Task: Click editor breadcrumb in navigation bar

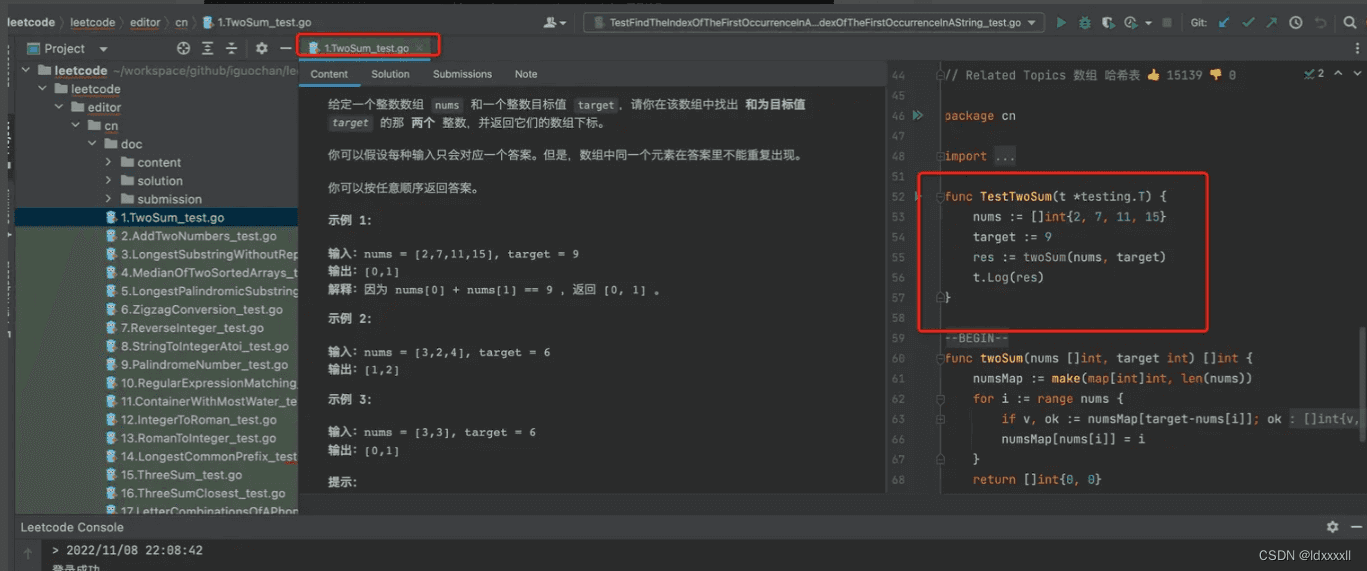Action: pos(145,22)
